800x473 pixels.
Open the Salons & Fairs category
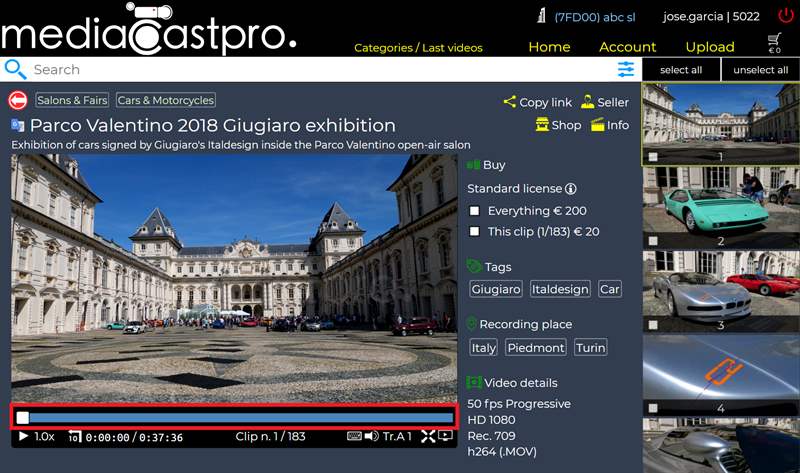click(x=72, y=100)
